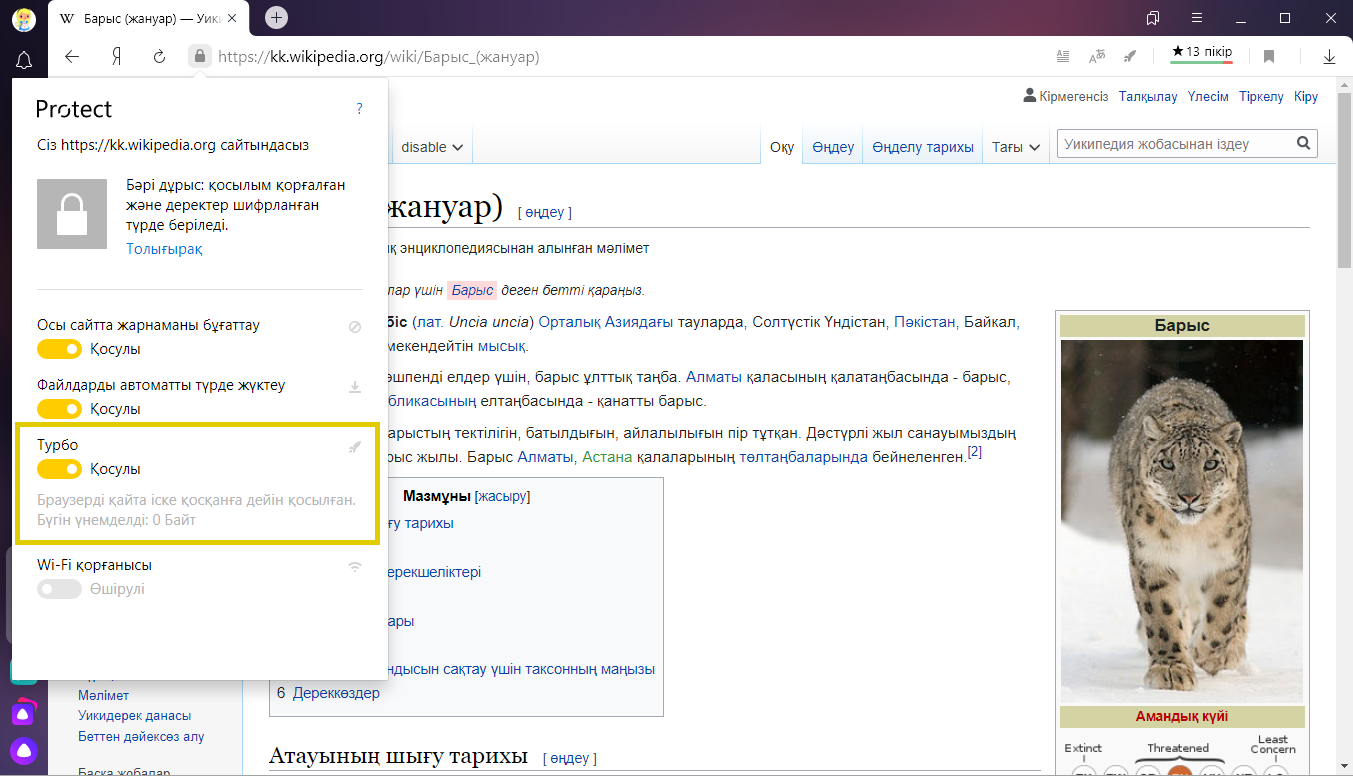Screen dimensions: 1353x776
Task: Open the downloads arrow icon
Action: (1329, 57)
